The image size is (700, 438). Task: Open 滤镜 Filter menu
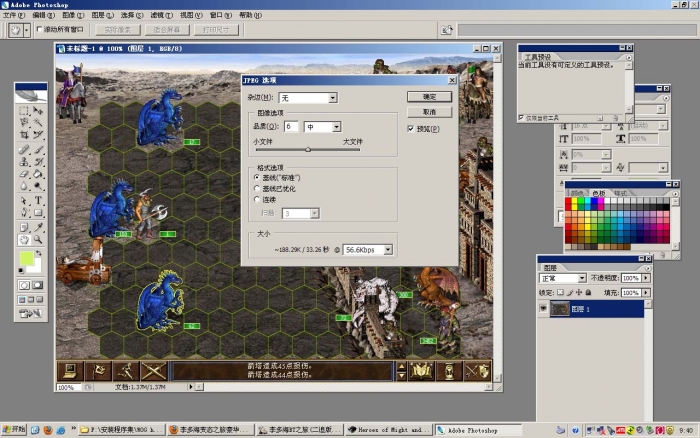pos(161,15)
